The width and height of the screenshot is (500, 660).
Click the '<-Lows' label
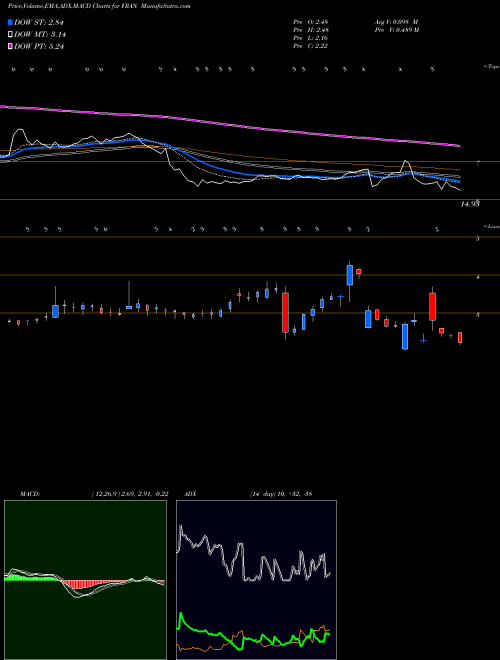pos(492,226)
